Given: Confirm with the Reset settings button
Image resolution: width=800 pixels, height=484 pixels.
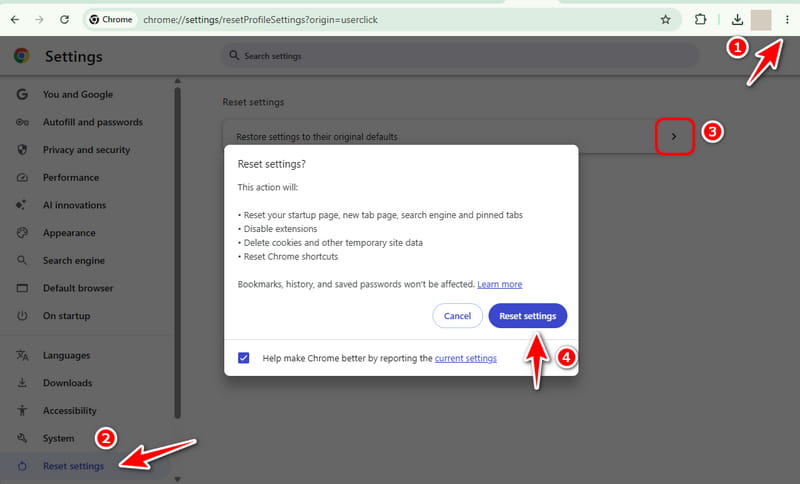Looking at the screenshot, I should click(528, 316).
